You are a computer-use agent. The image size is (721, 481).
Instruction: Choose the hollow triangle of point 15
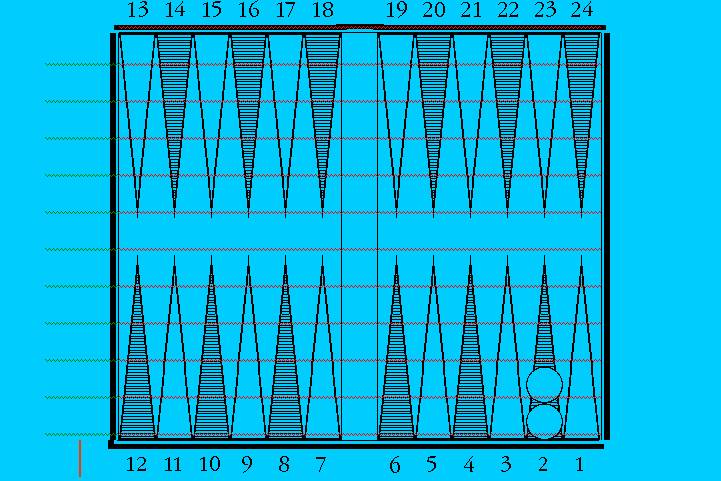pos(212,126)
